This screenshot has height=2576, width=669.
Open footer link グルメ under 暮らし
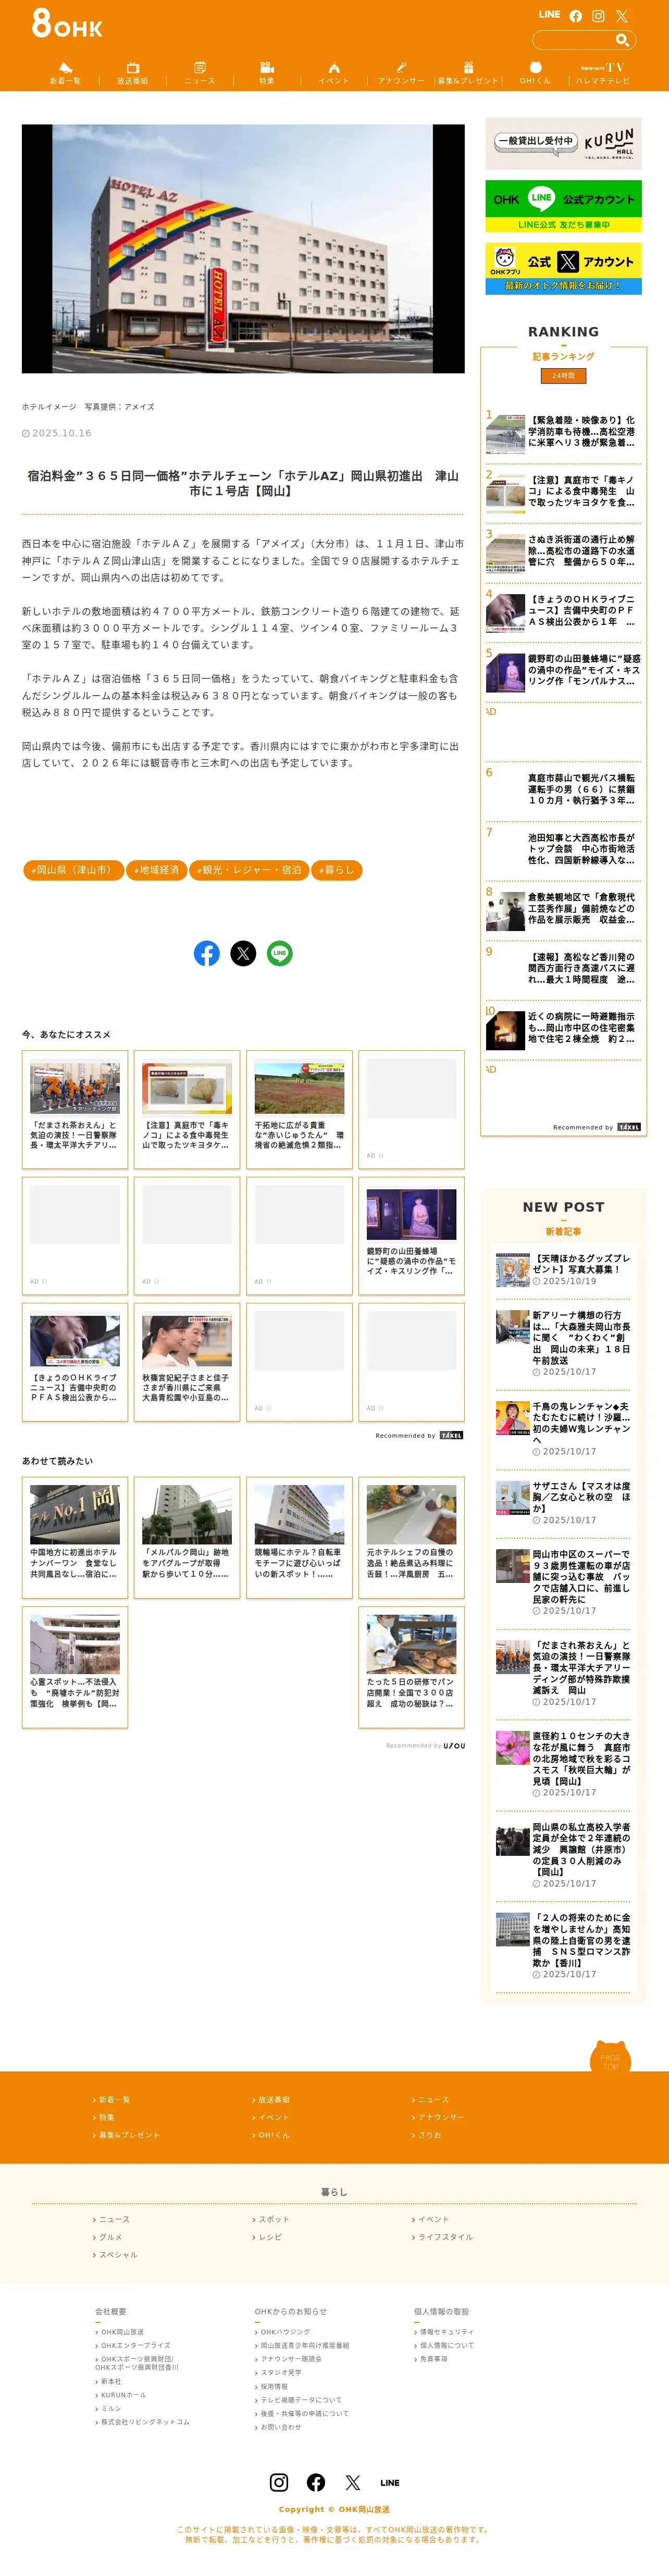tap(108, 2237)
